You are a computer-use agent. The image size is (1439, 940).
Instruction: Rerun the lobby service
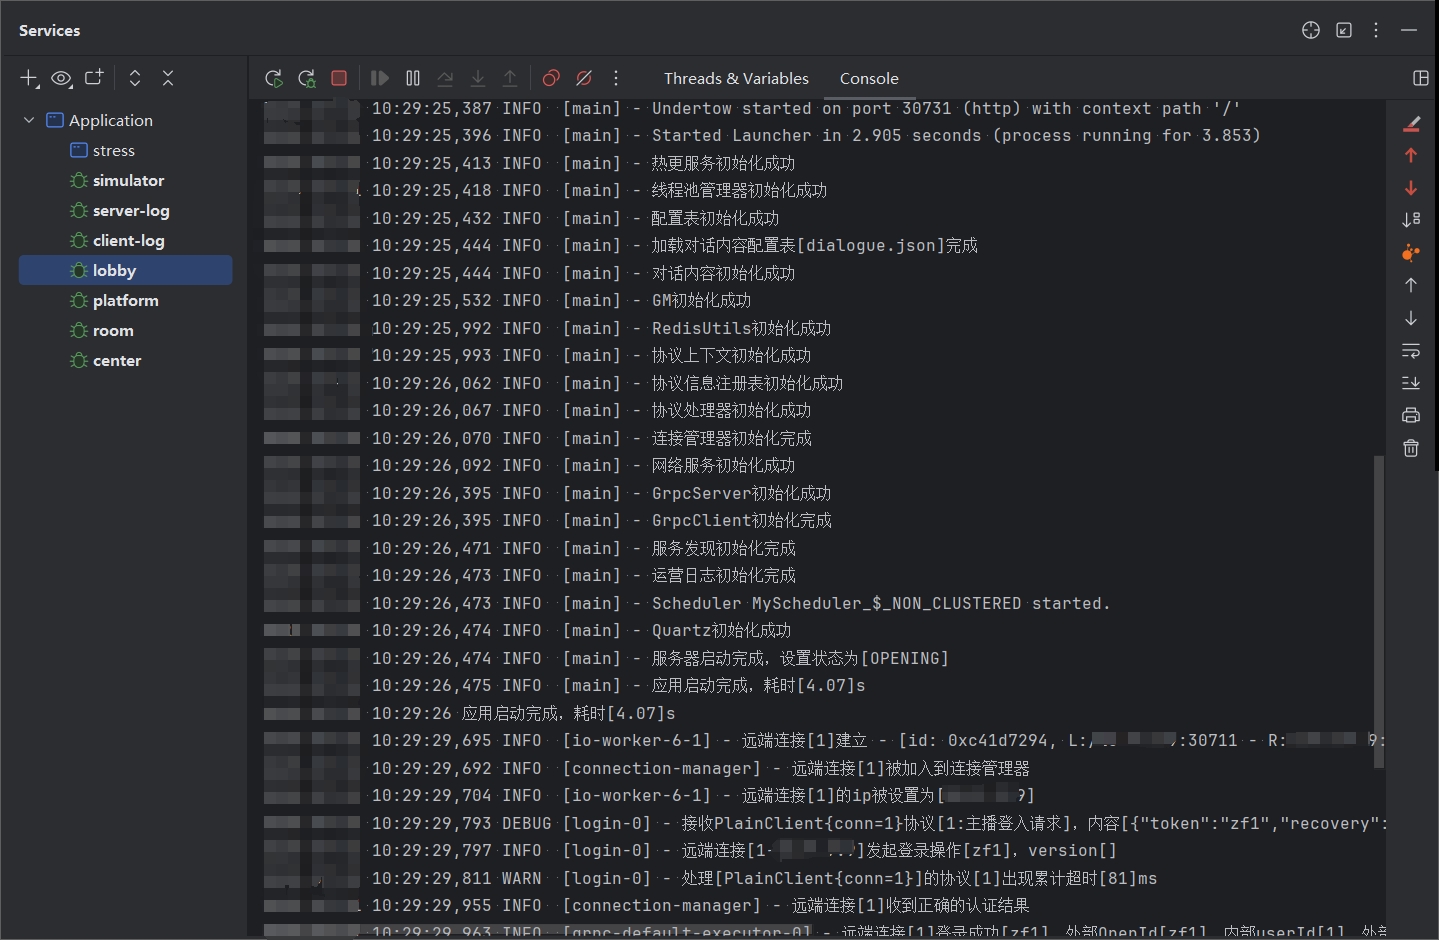point(273,78)
